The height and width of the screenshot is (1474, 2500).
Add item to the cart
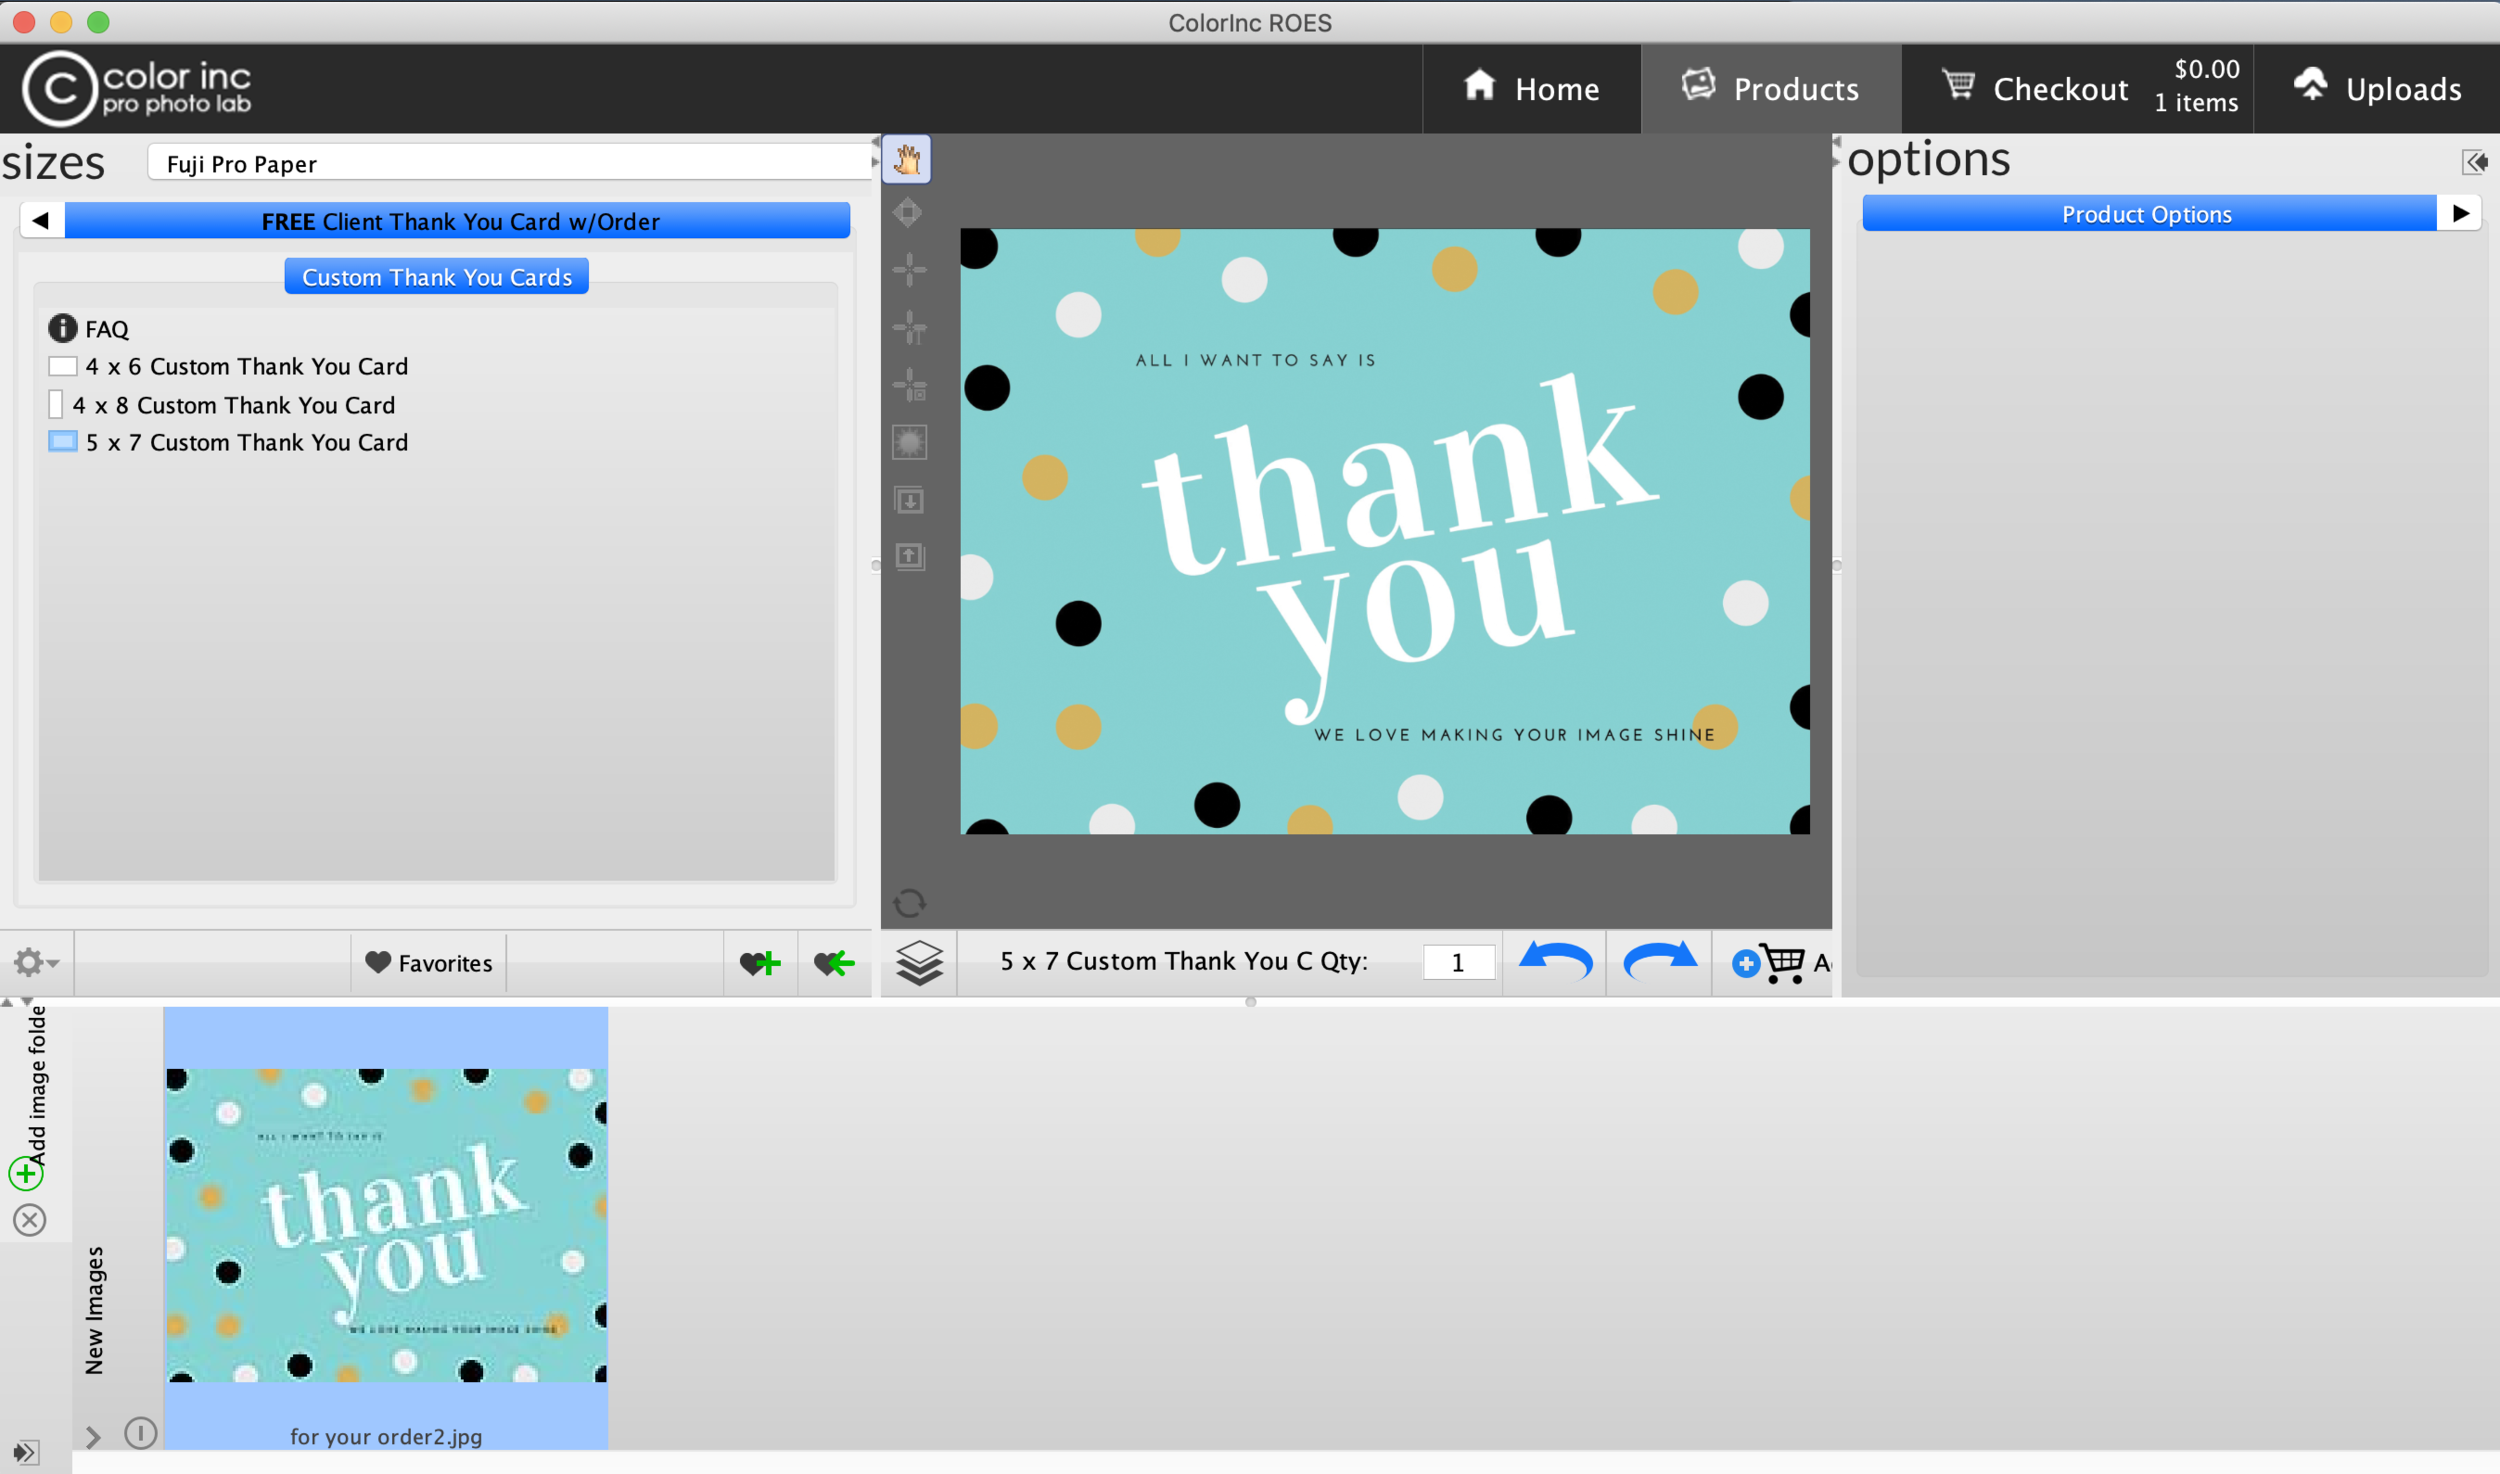tap(1779, 962)
